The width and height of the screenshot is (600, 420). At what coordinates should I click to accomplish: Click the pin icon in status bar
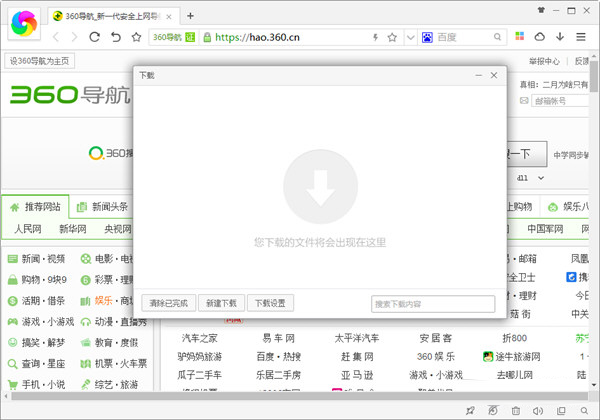click(x=470, y=411)
